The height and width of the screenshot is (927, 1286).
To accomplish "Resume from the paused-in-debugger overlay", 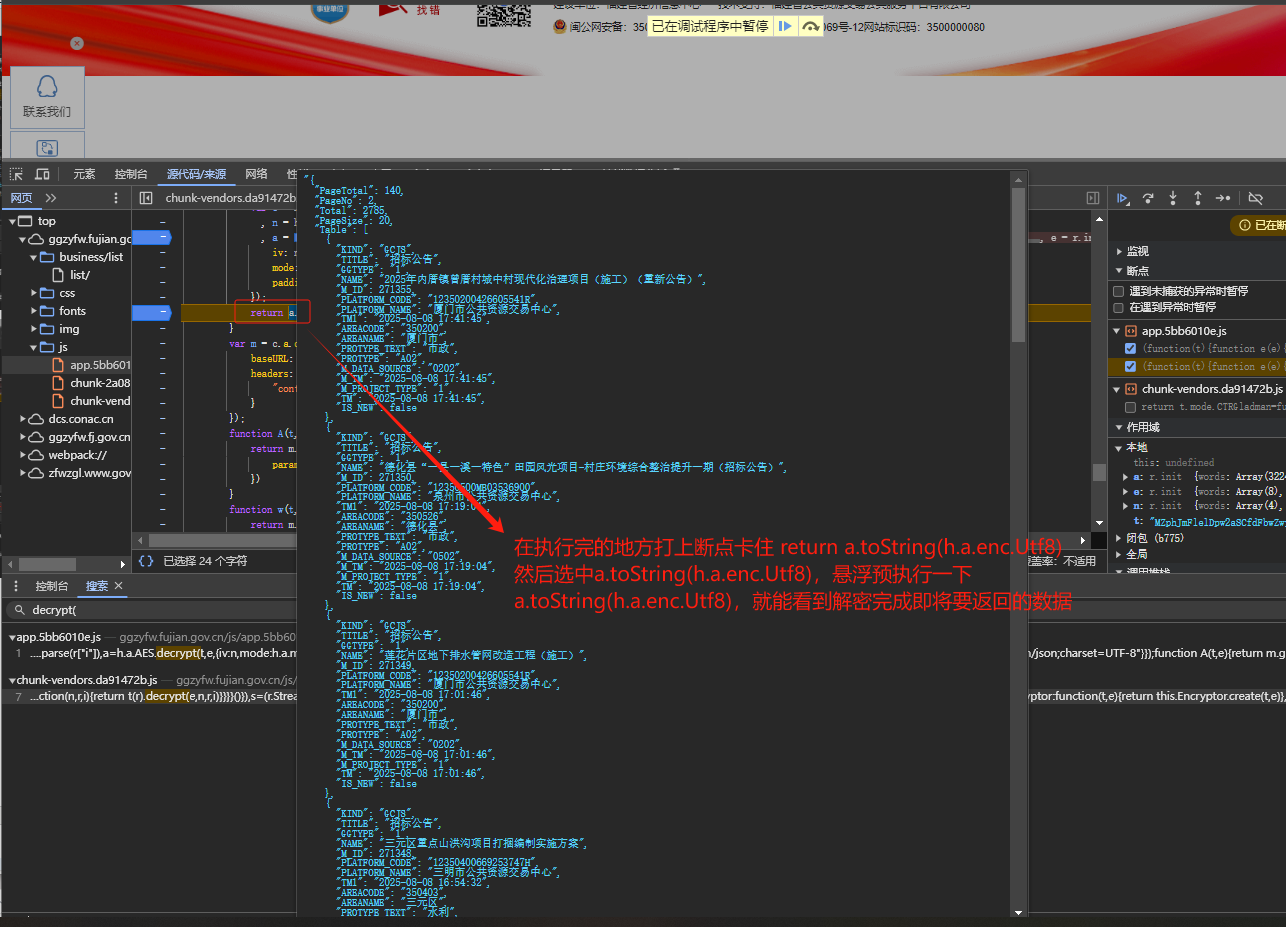I will [x=785, y=26].
